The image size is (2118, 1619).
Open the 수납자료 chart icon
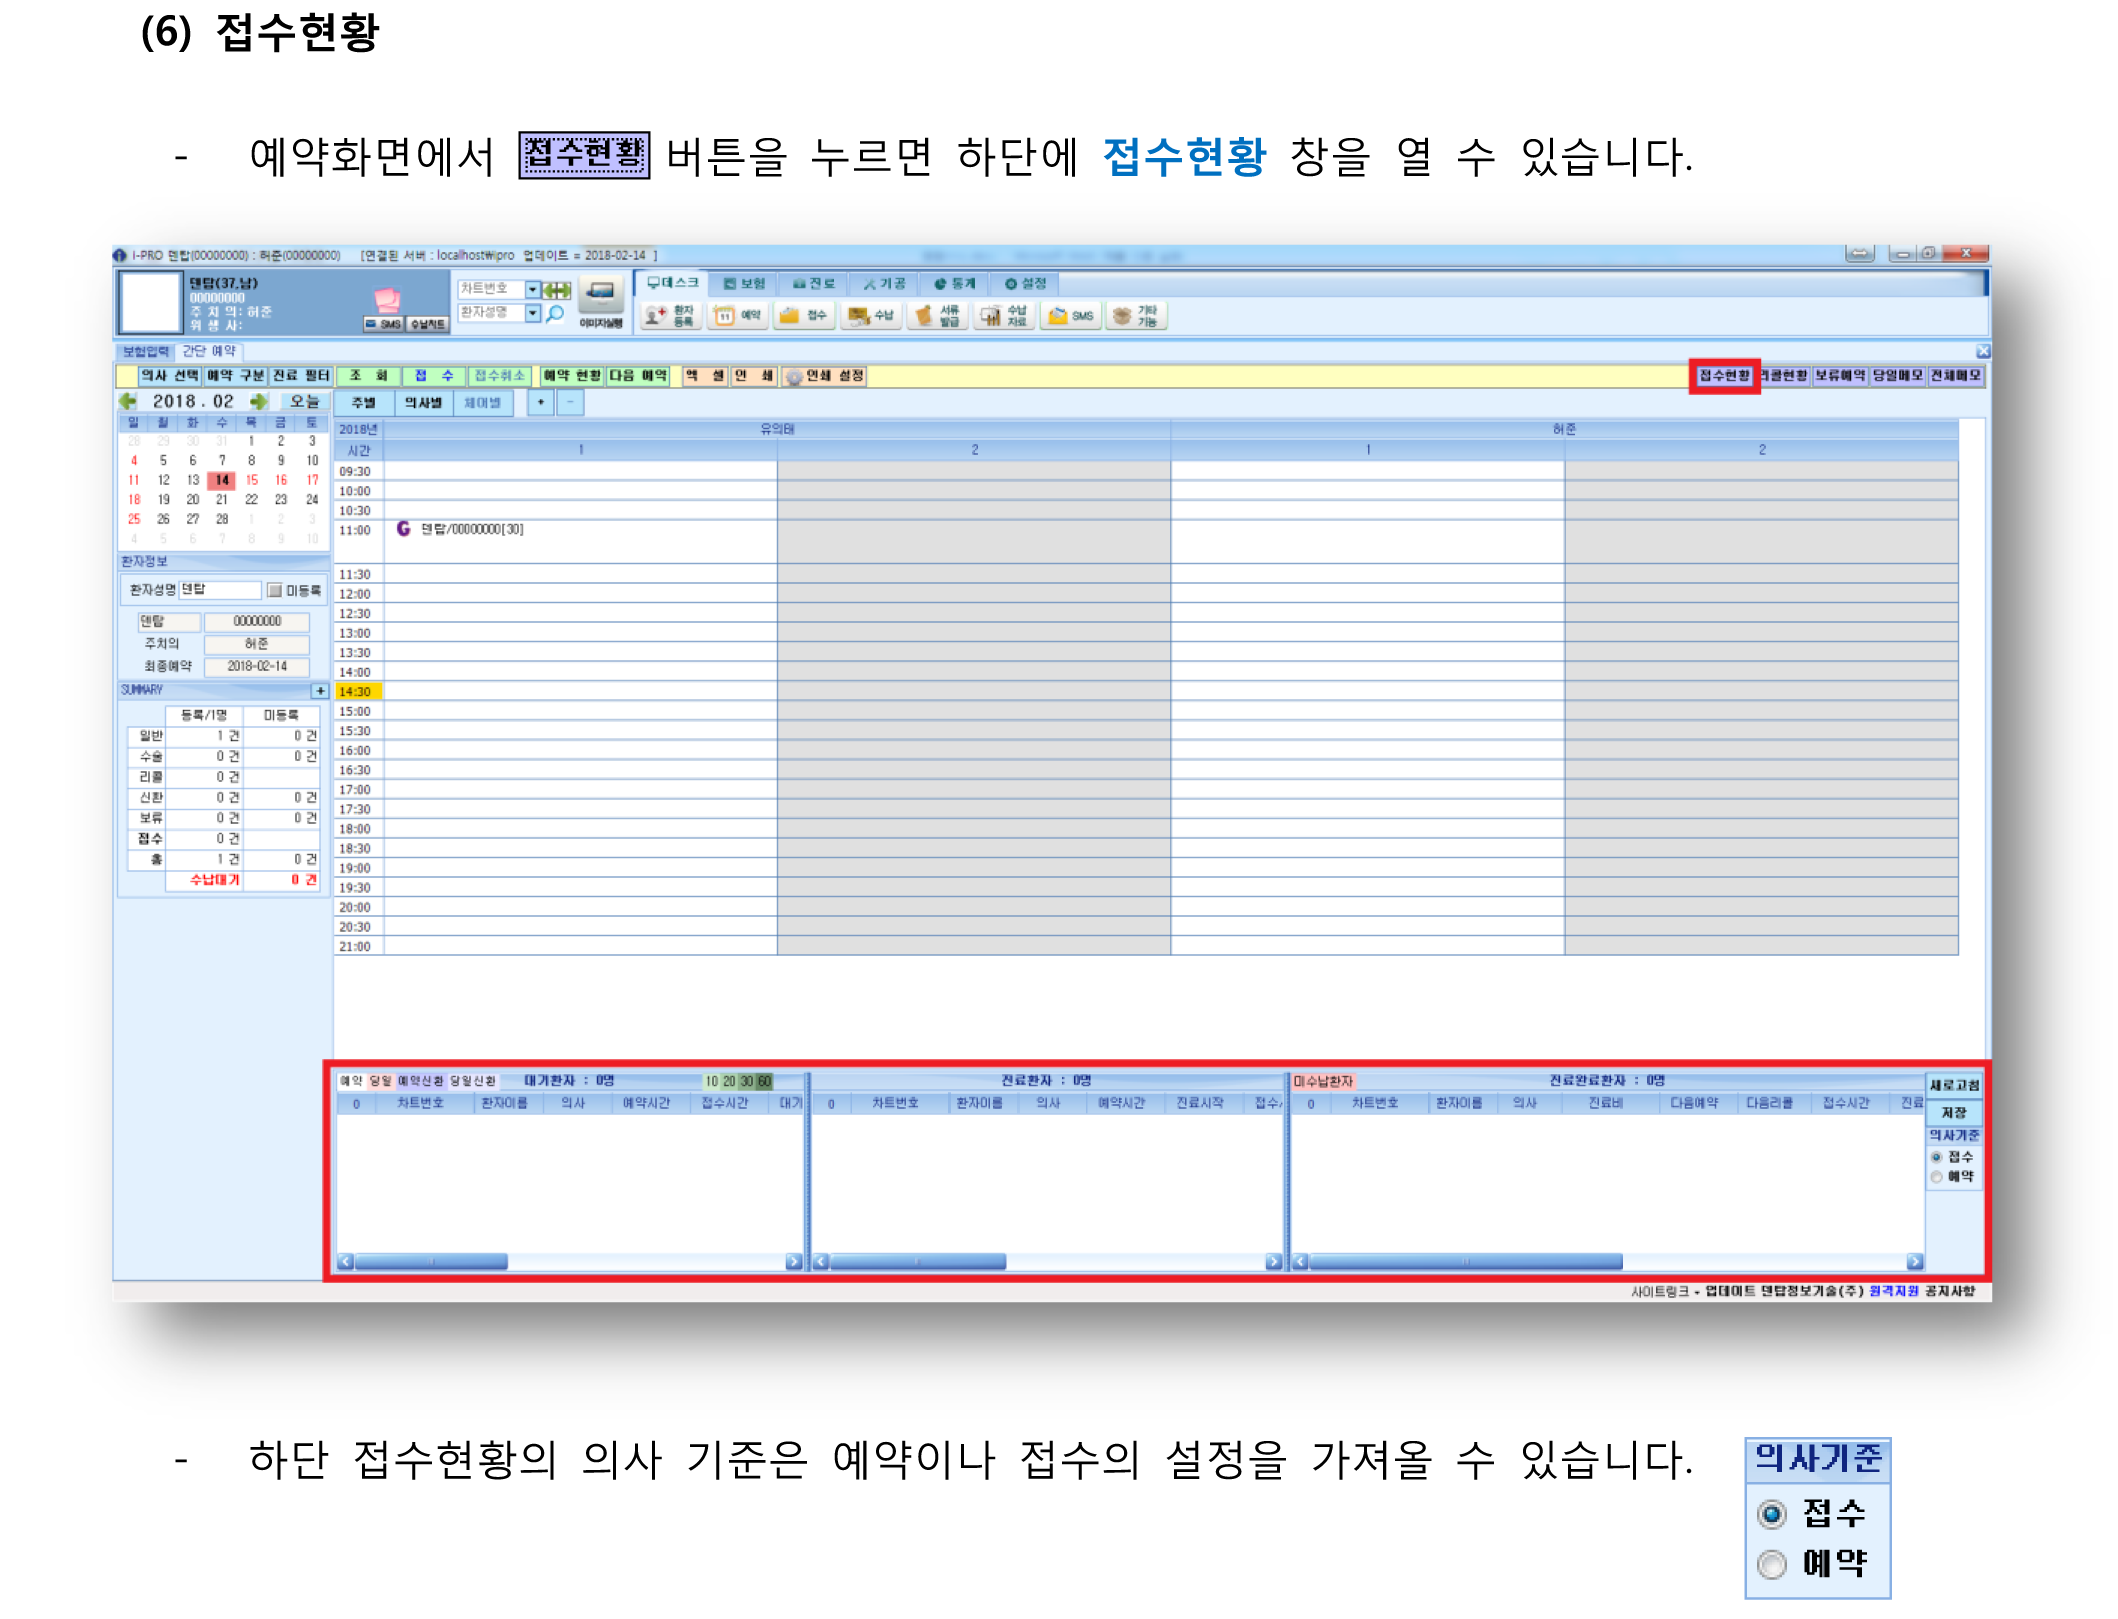1003,316
